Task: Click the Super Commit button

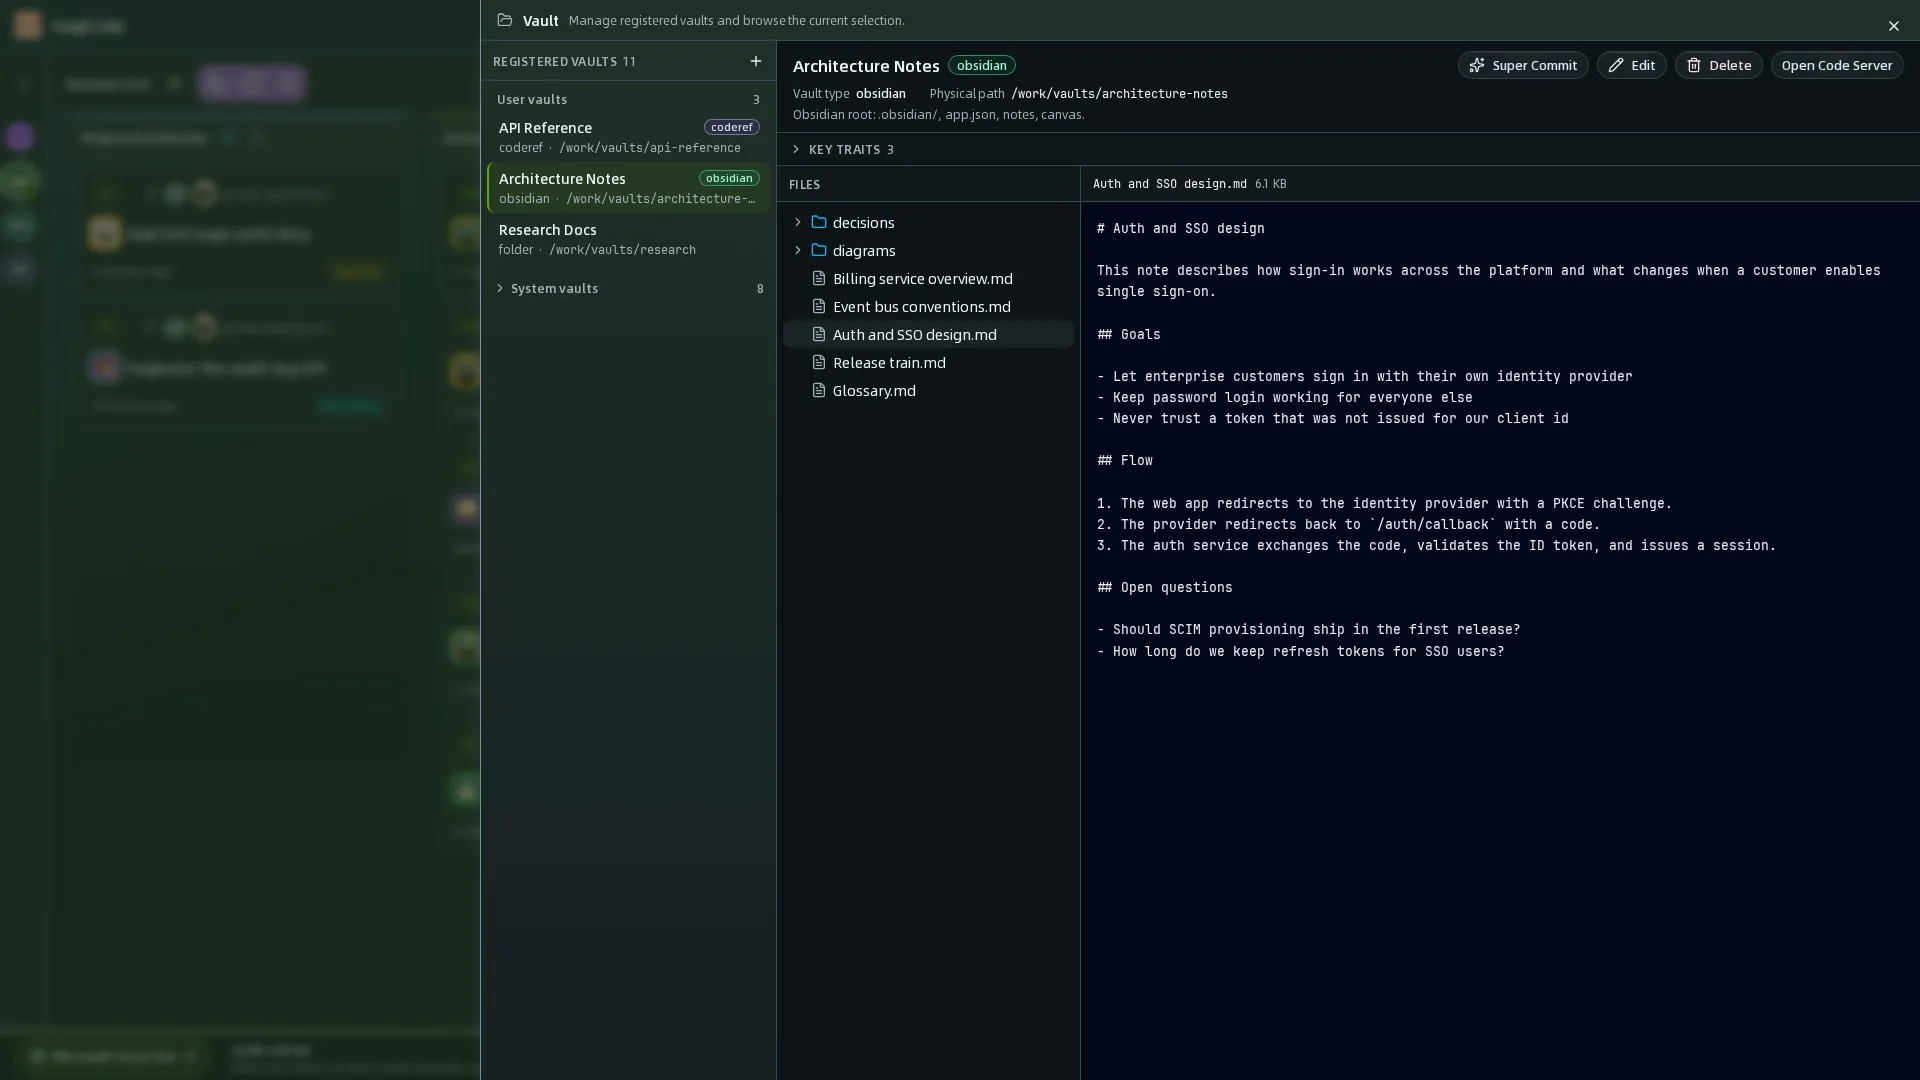Action: [1522, 65]
